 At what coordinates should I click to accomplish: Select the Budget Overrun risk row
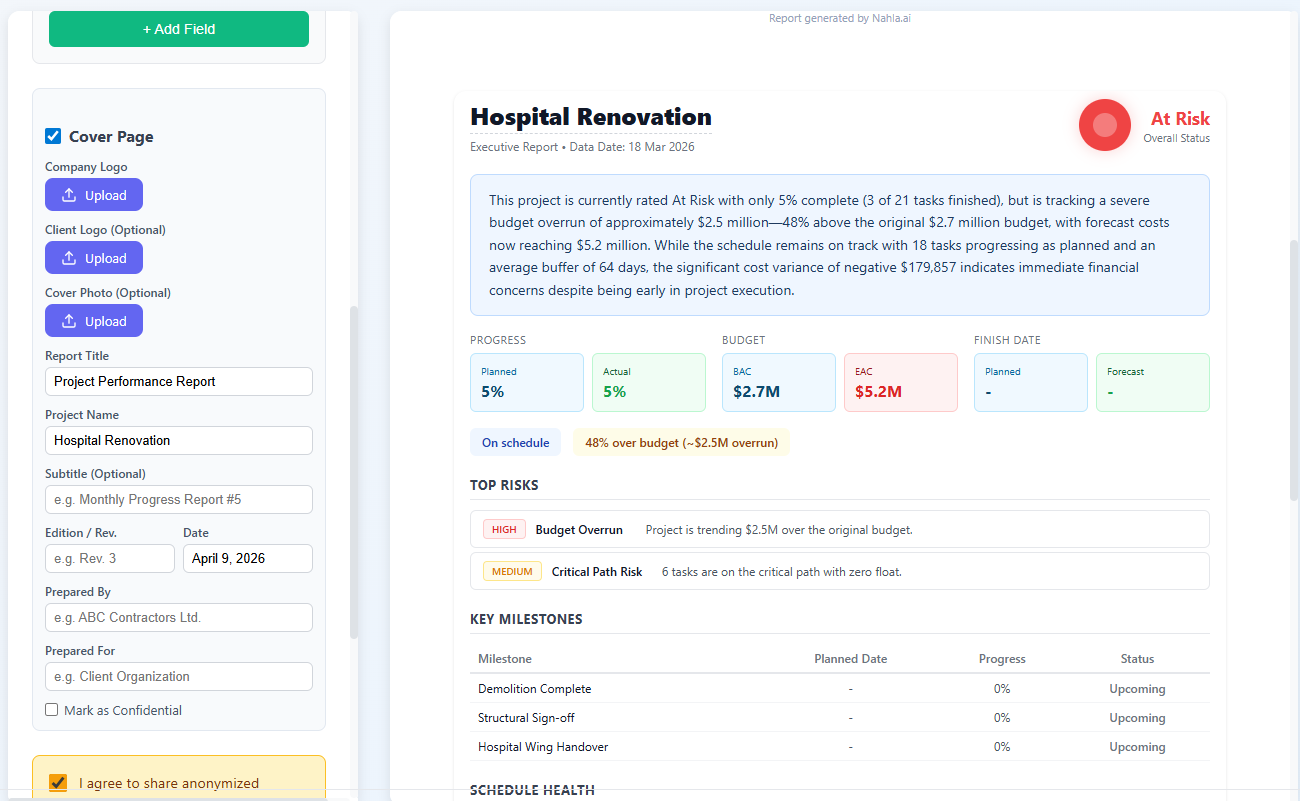[840, 529]
